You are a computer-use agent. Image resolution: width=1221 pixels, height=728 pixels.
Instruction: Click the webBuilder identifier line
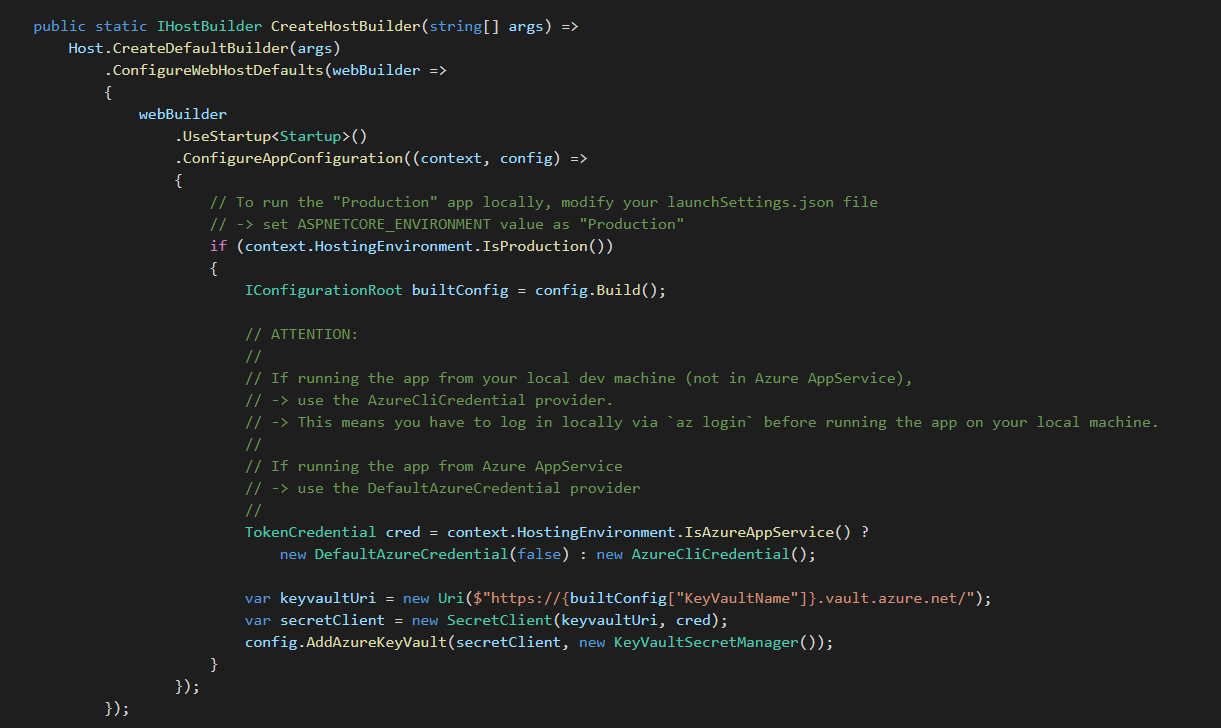[183, 114]
